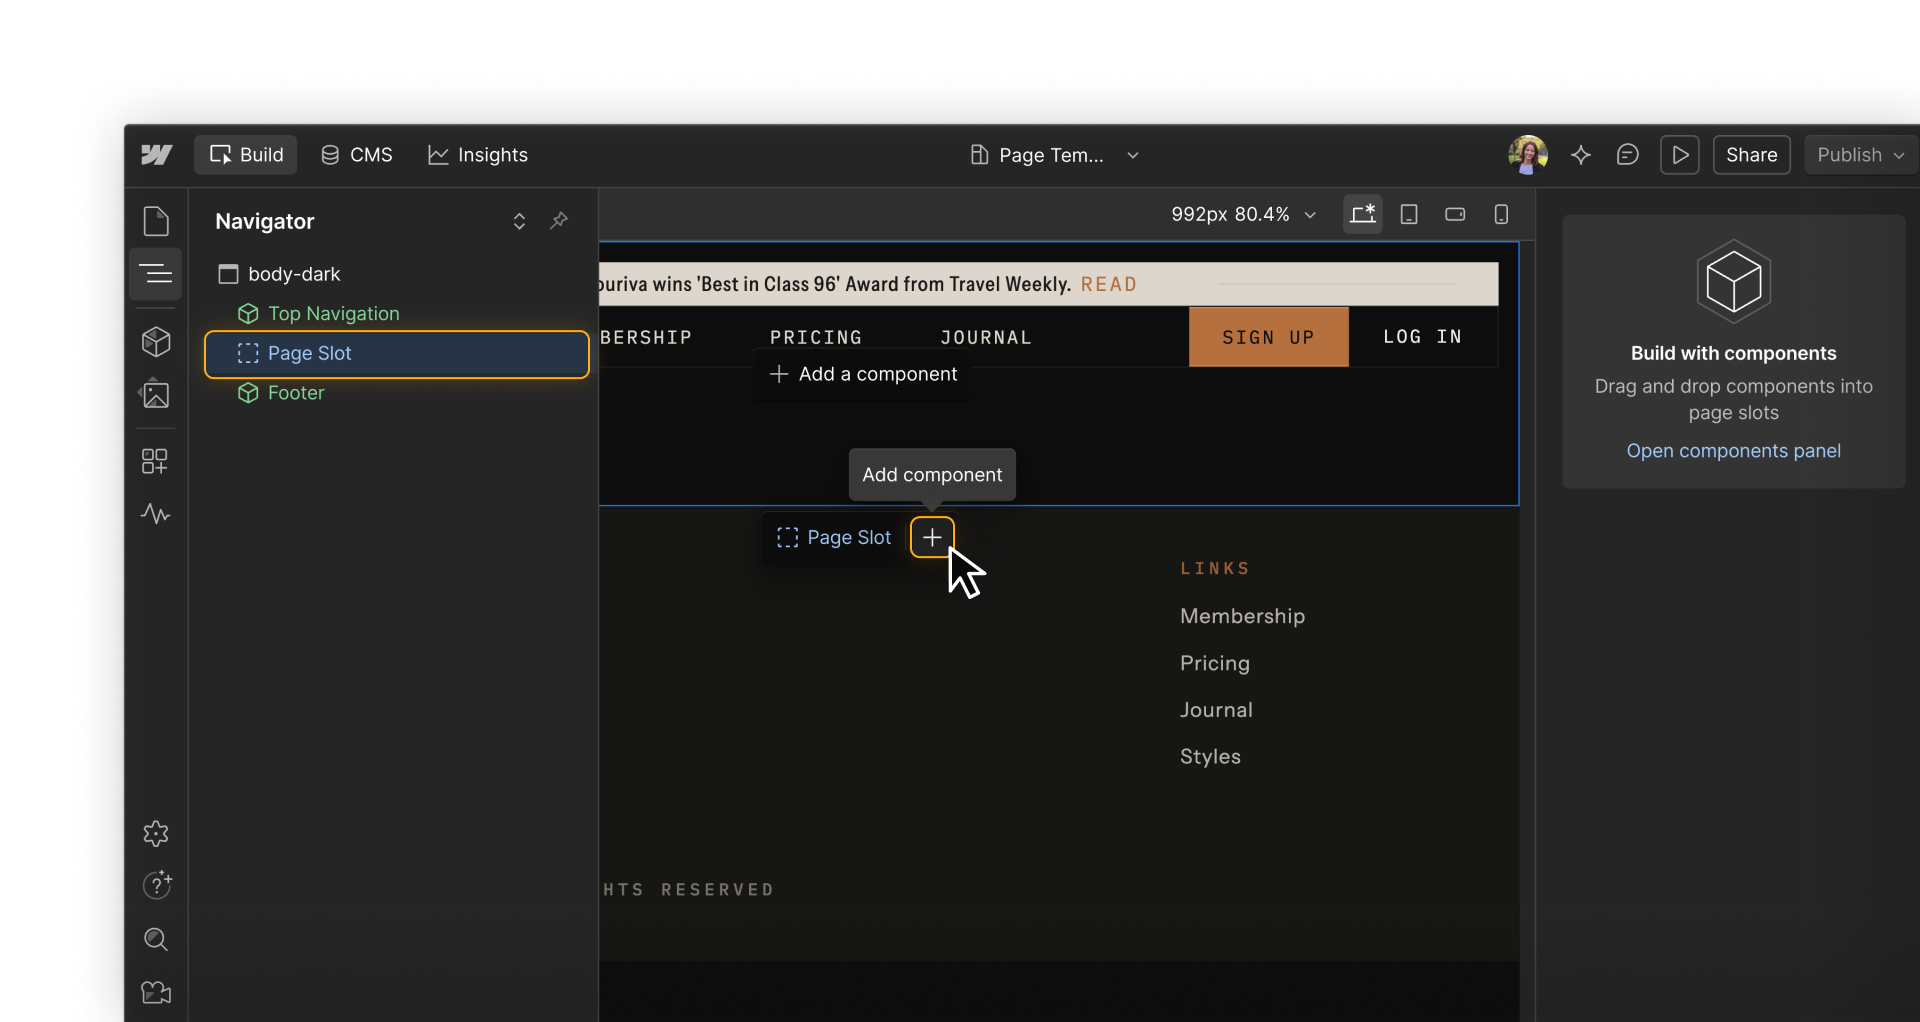Image resolution: width=1920 pixels, height=1022 pixels.
Task: Open the Publish dropdown
Action: pos(1859,155)
